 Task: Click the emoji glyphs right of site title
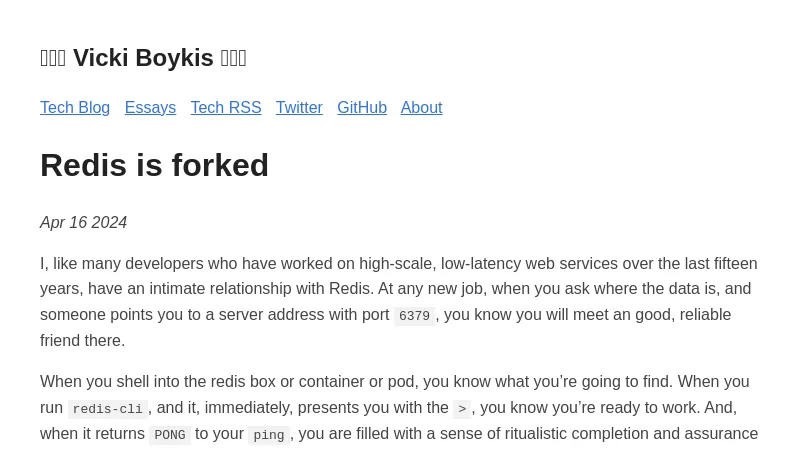[x=233, y=58]
